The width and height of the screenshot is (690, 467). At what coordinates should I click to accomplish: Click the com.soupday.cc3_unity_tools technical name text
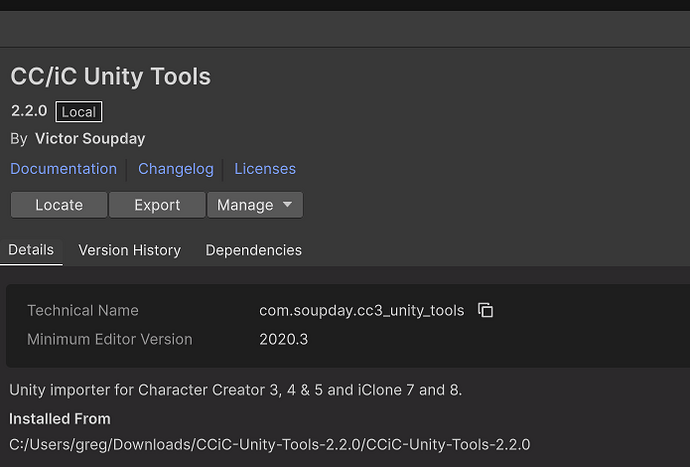click(362, 311)
